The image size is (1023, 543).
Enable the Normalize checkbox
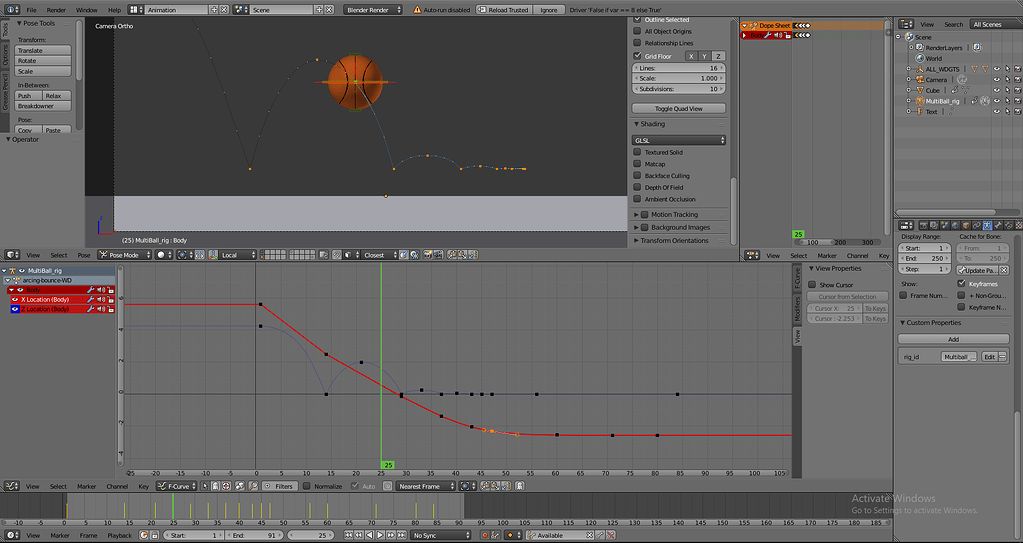pyautogui.click(x=307, y=486)
